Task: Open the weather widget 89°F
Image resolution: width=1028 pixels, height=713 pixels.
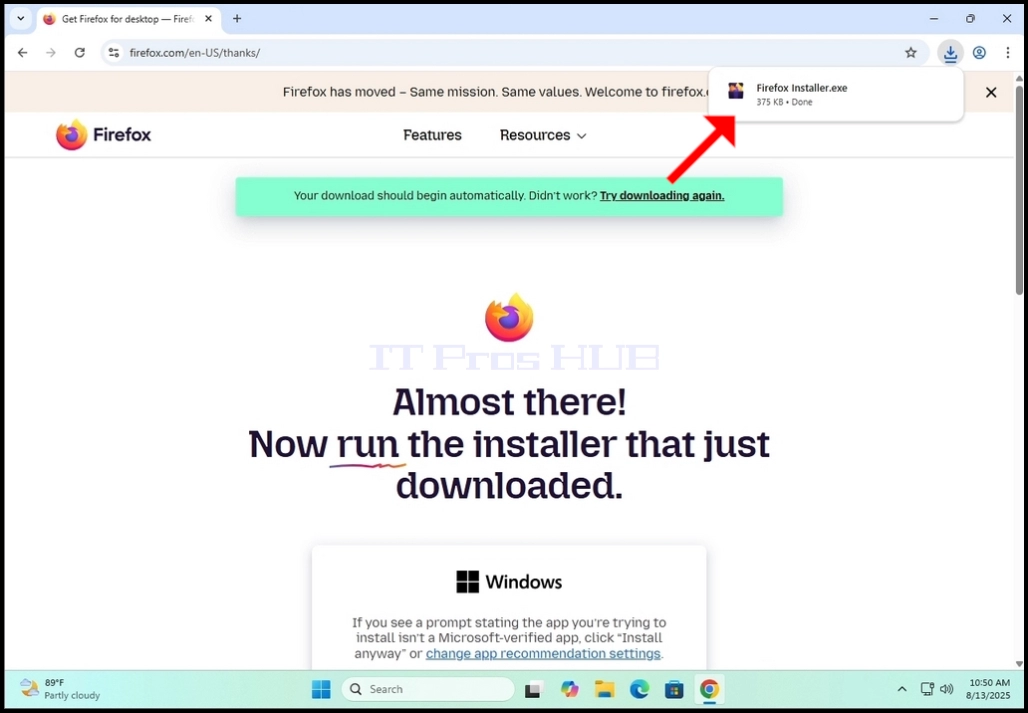Action: tap(60, 689)
